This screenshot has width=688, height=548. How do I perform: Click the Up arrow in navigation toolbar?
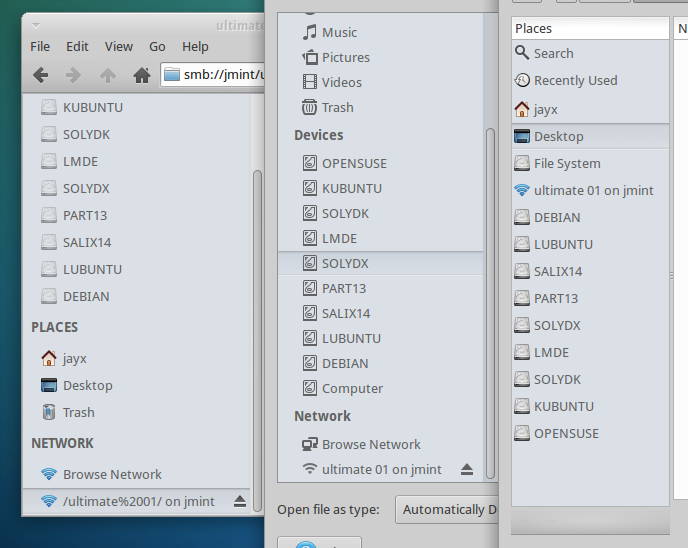point(107,74)
